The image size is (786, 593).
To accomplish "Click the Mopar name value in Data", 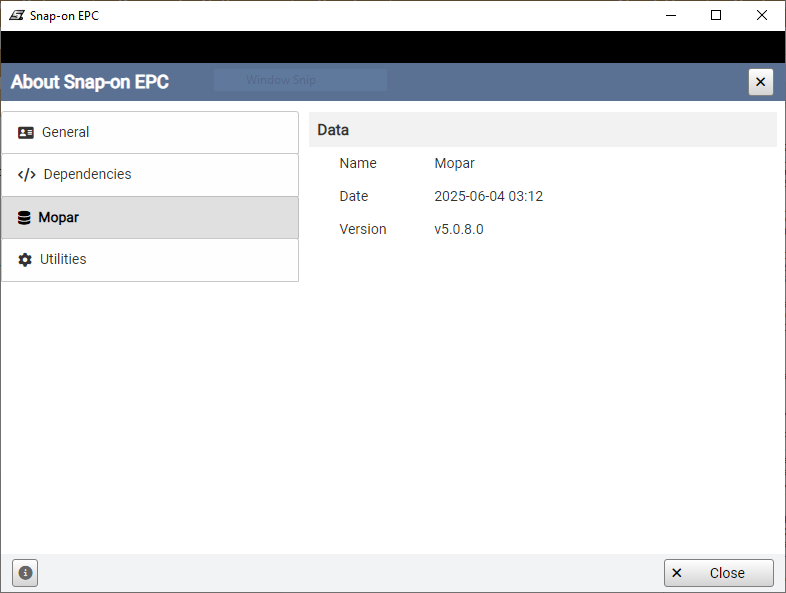I will pyautogui.click(x=454, y=163).
